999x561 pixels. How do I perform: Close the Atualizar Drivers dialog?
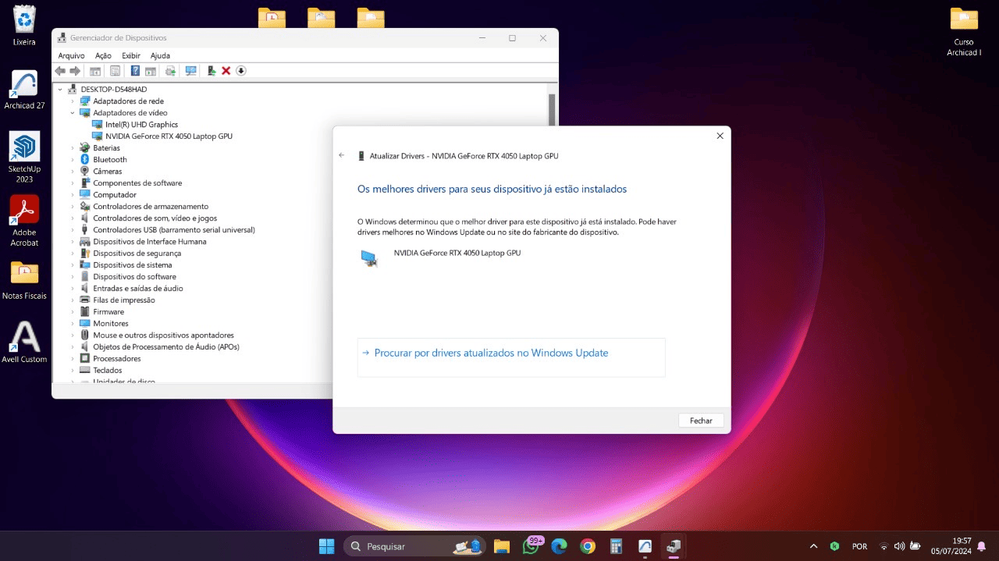[720, 136]
